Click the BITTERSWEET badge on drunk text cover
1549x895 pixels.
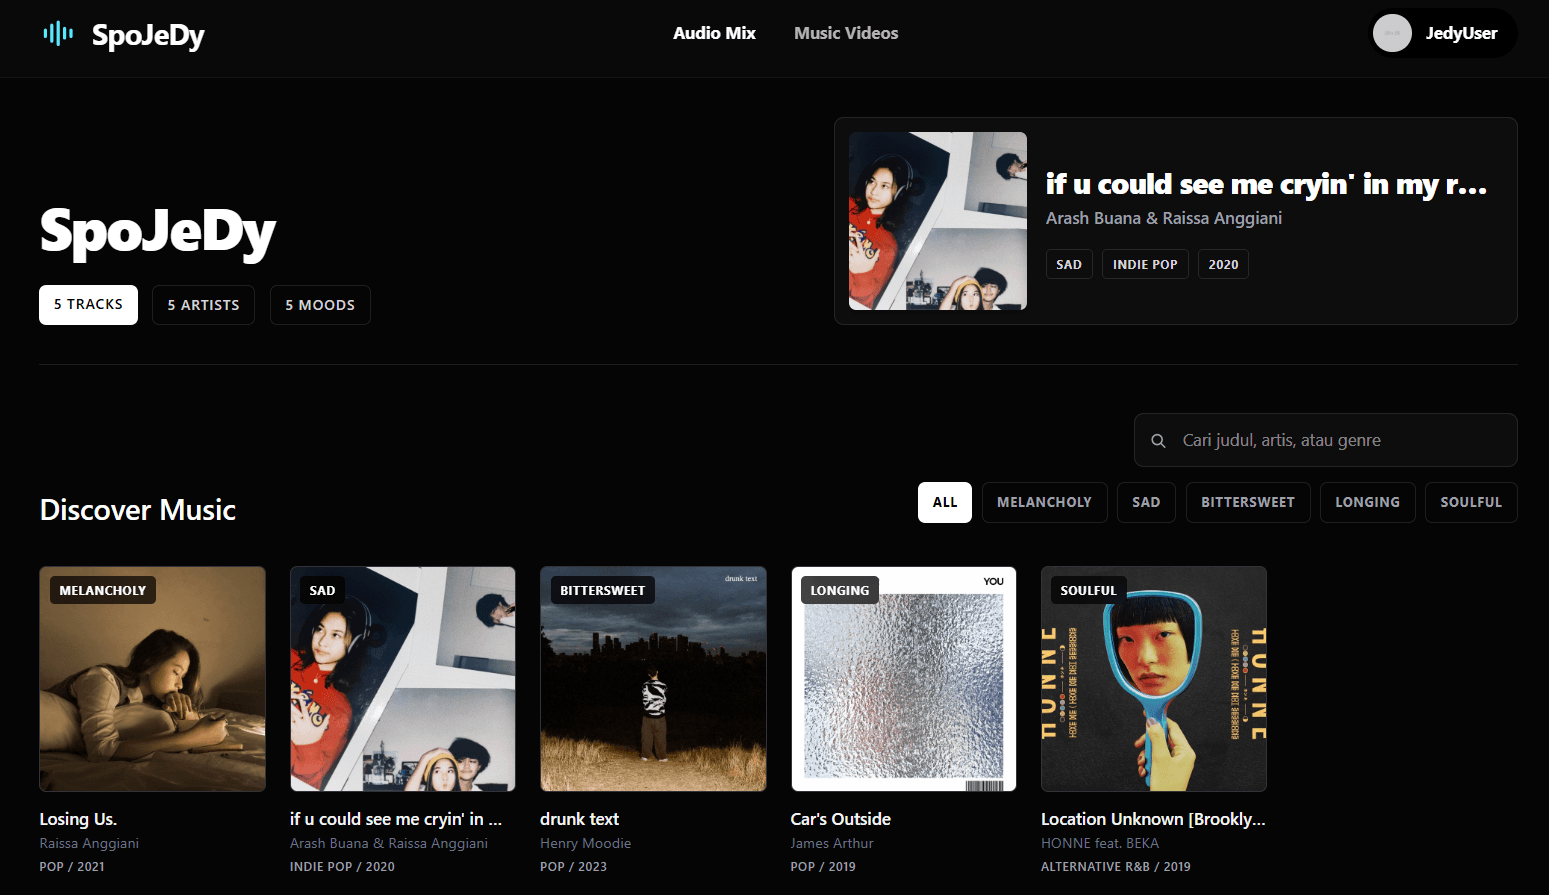coord(603,590)
